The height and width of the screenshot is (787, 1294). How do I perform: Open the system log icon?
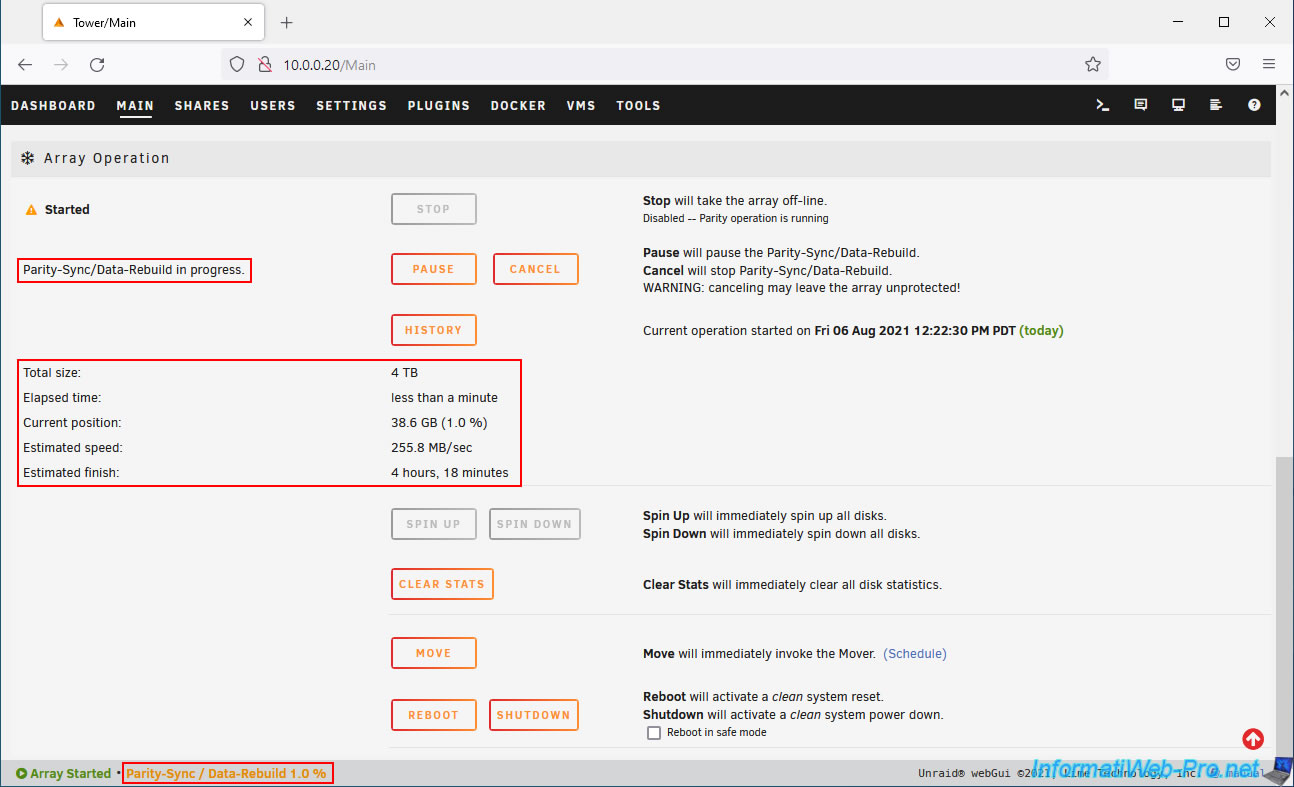tap(1216, 105)
